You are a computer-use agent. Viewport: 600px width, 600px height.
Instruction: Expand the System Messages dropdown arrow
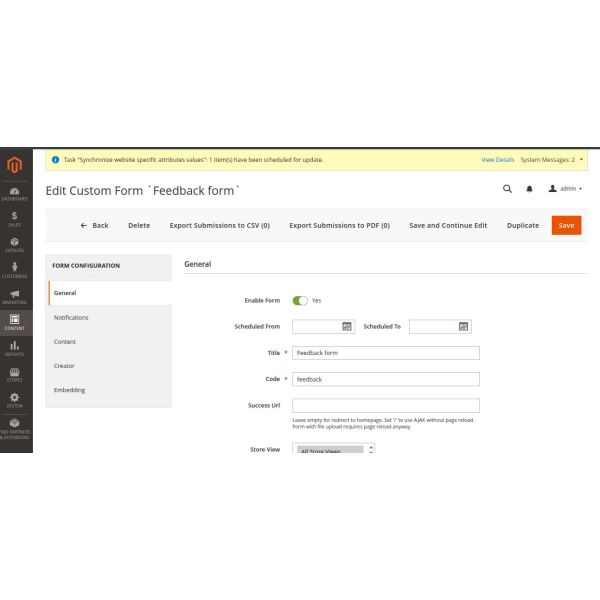(x=581, y=159)
